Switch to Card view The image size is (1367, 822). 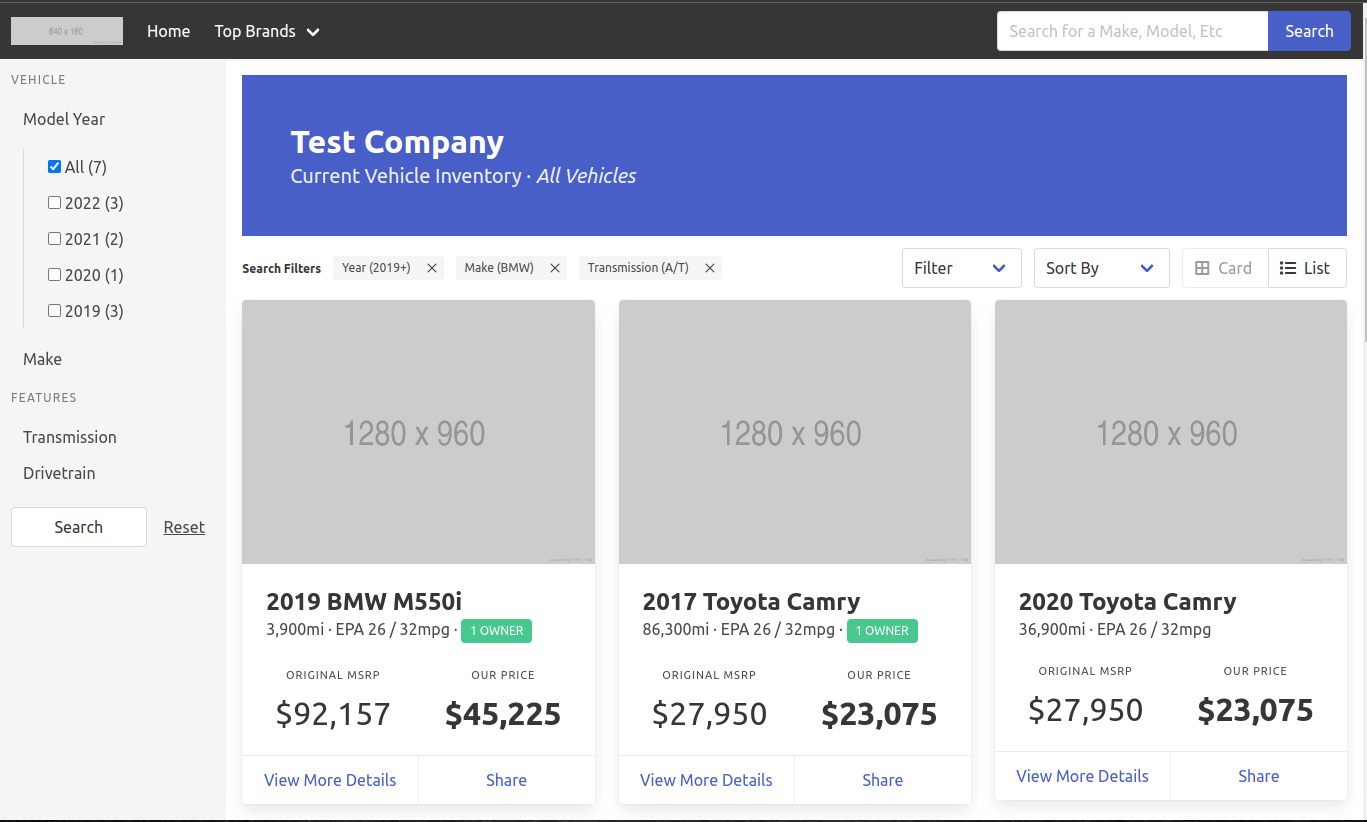(1225, 268)
